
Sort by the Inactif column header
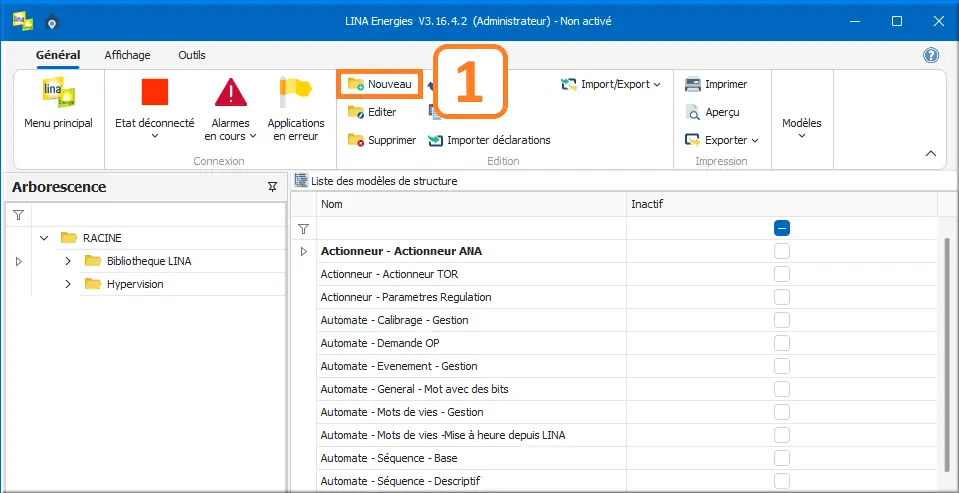pos(782,204)
